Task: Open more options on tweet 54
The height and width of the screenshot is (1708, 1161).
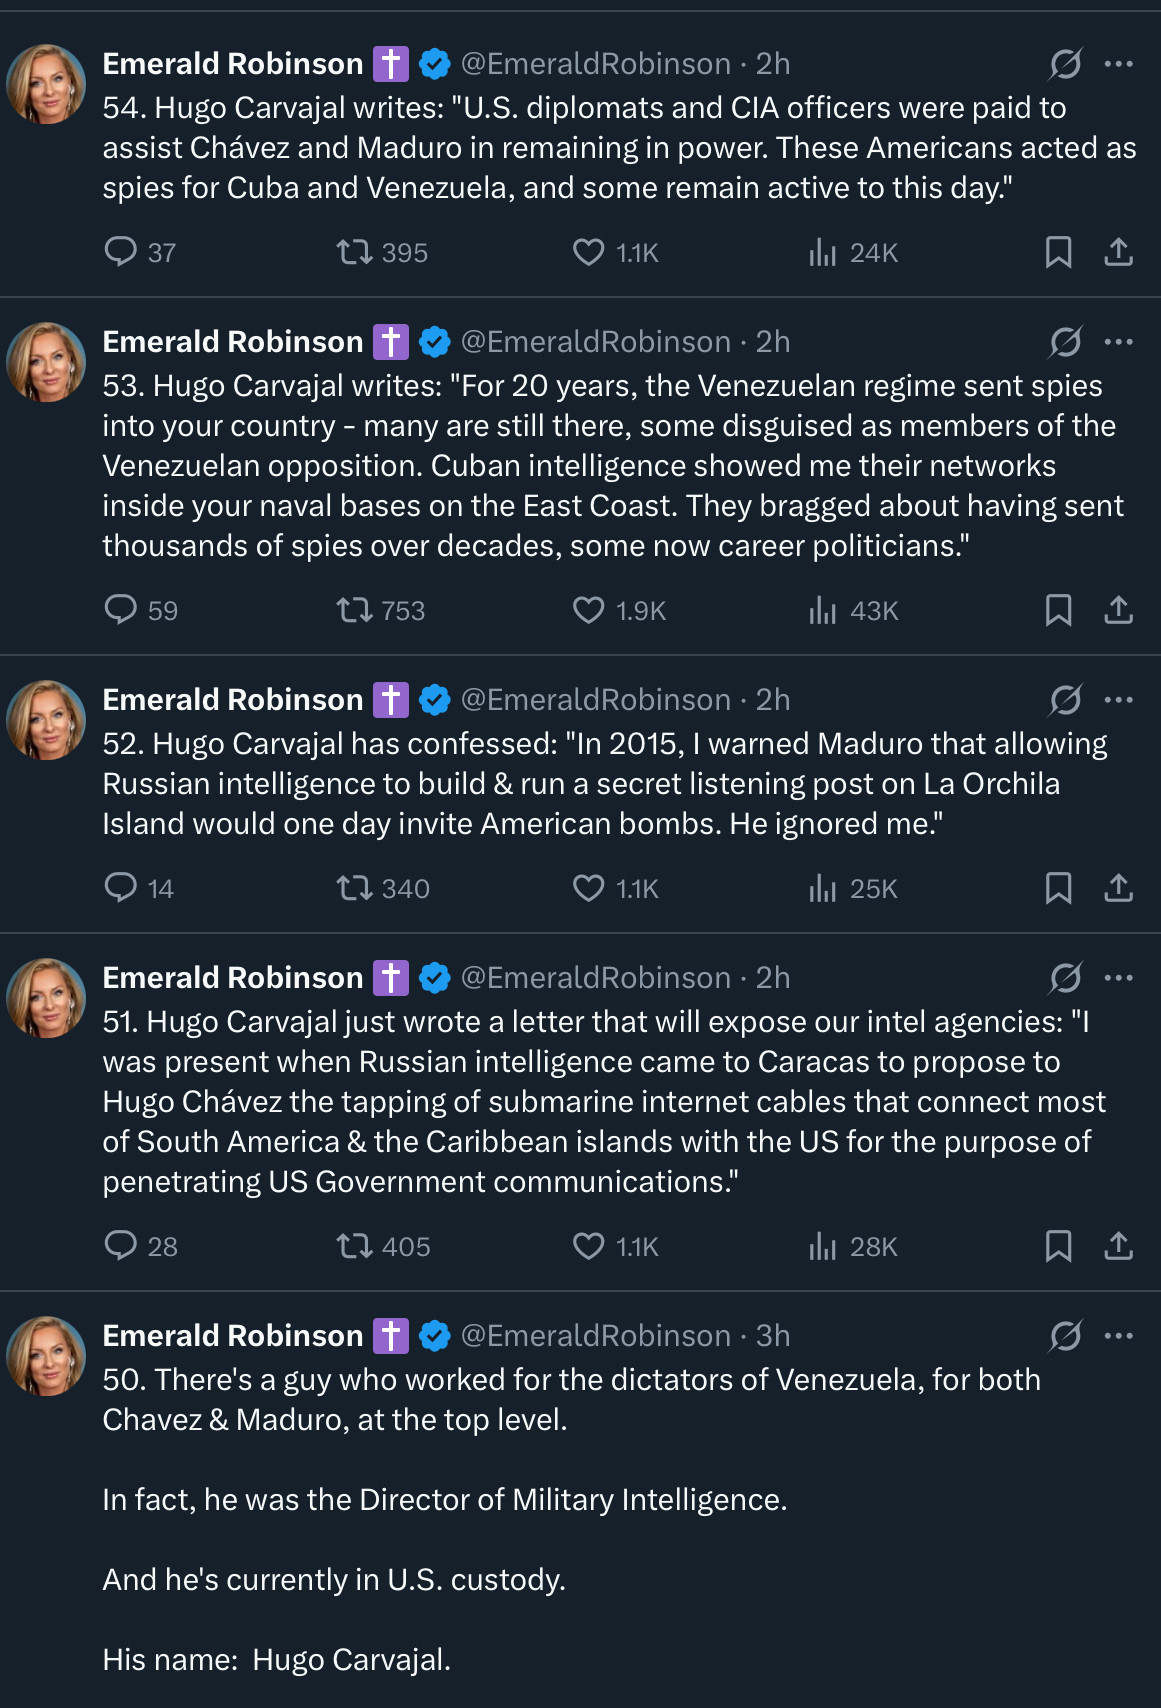Action: tap(1118, 64)
